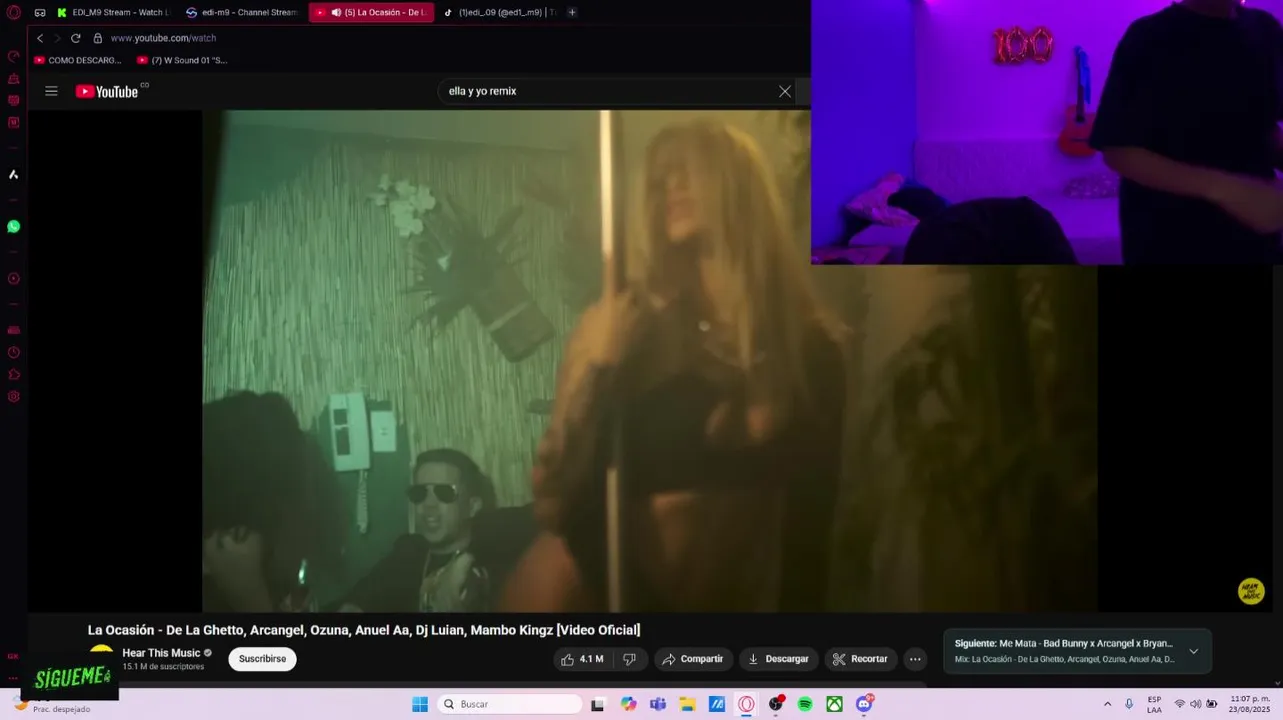Open the Twitch panel in sidebar
Image resolution: width=1283 pixels, height=720 pixels.
pos(13,122)
